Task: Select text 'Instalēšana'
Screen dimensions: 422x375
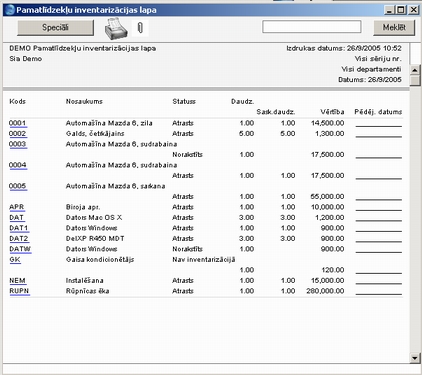Action: [x=85, y=281]
